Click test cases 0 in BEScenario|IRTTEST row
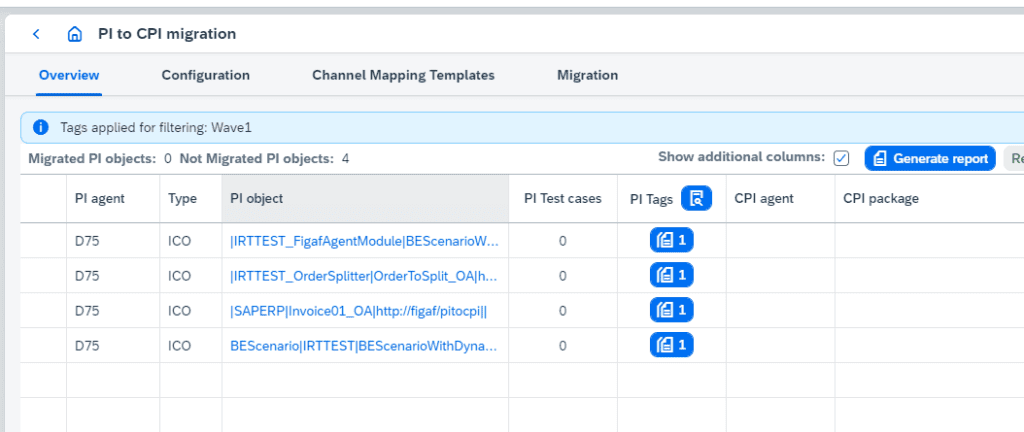This screenshot has height=432, width=1024. tap(562, 347)
